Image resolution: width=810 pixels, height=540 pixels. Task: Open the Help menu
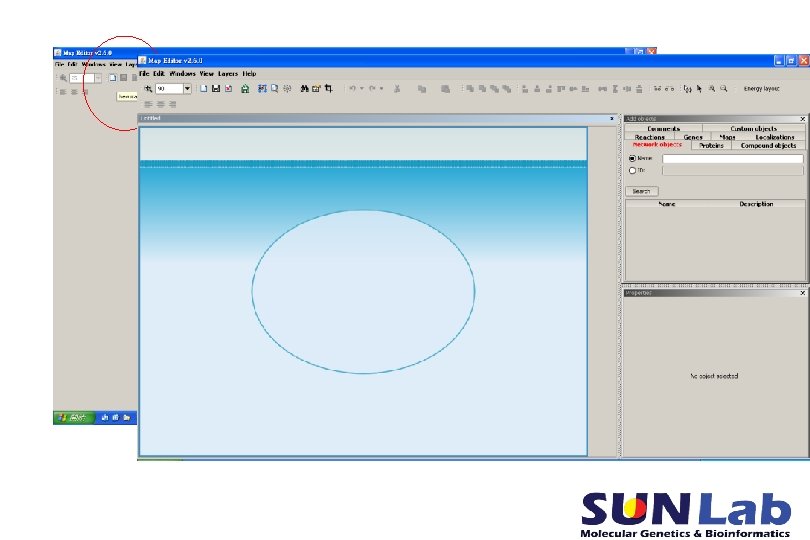pos(249,74)
